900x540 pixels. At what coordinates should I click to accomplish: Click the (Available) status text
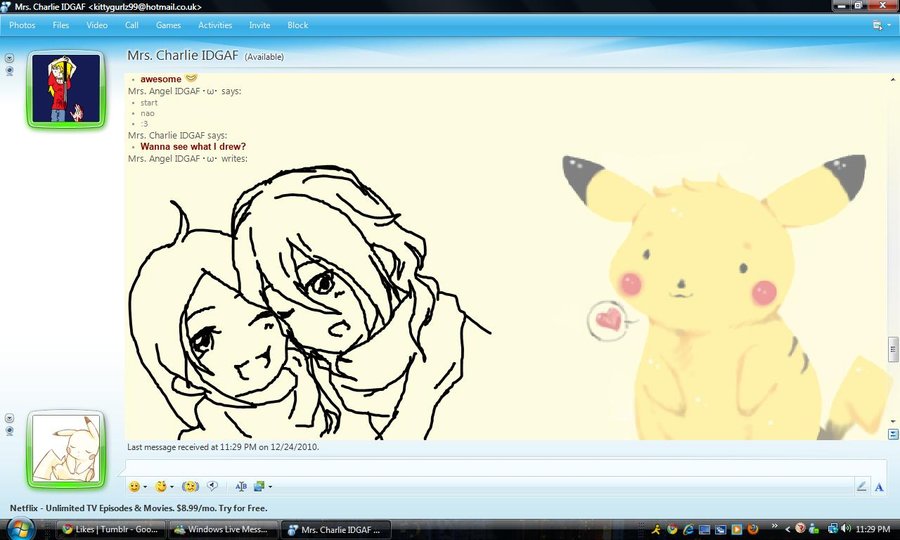pyautogui.click(x=264, y=57)
